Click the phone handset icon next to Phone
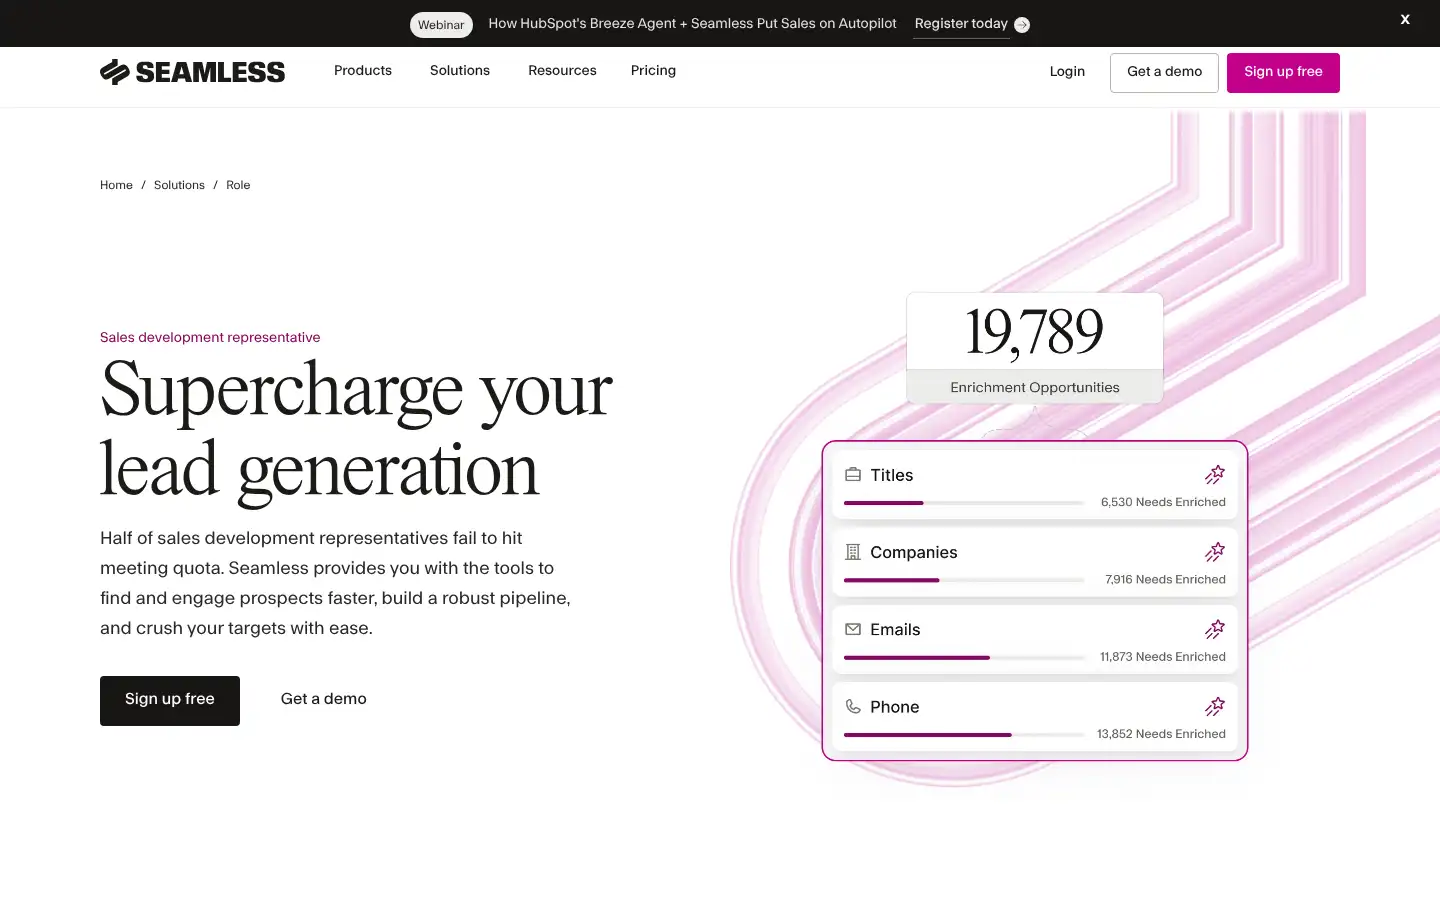This screenshot has width=1440, height=900. pyautogui.click(x=853, y=706)
